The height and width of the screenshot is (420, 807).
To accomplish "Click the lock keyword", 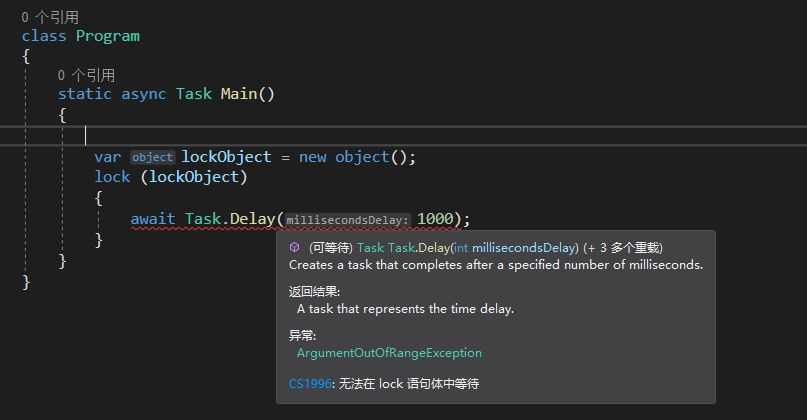I will pos(112,176).
